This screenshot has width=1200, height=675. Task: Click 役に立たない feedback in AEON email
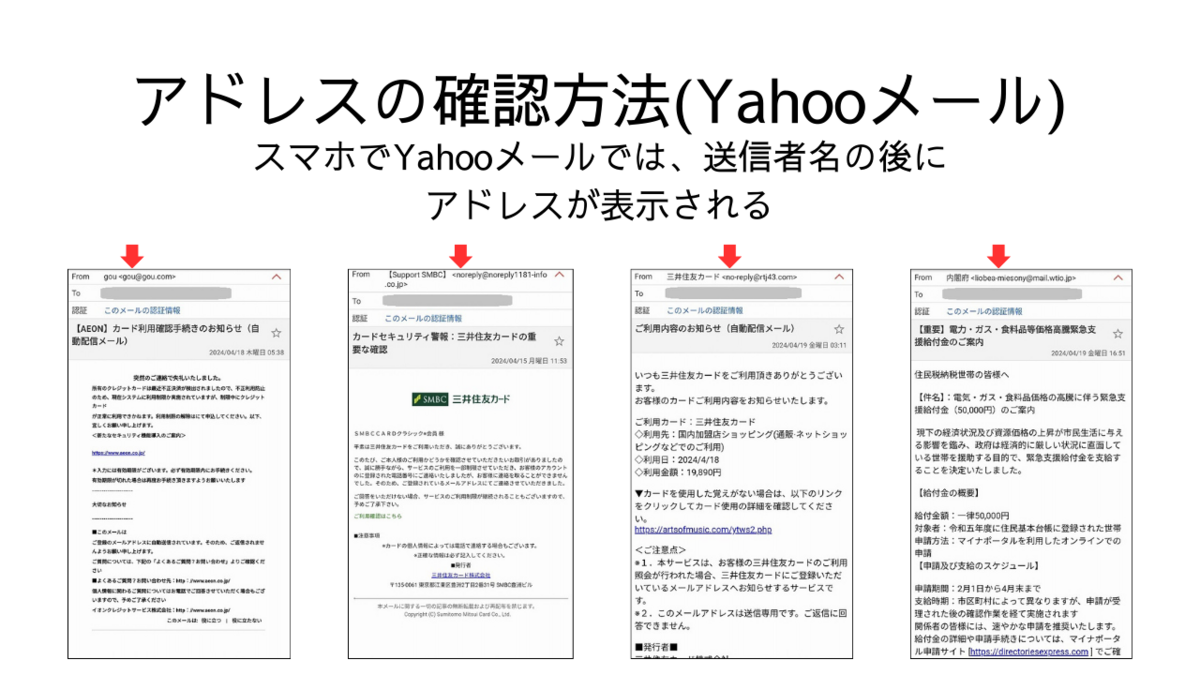pos(247,620)
